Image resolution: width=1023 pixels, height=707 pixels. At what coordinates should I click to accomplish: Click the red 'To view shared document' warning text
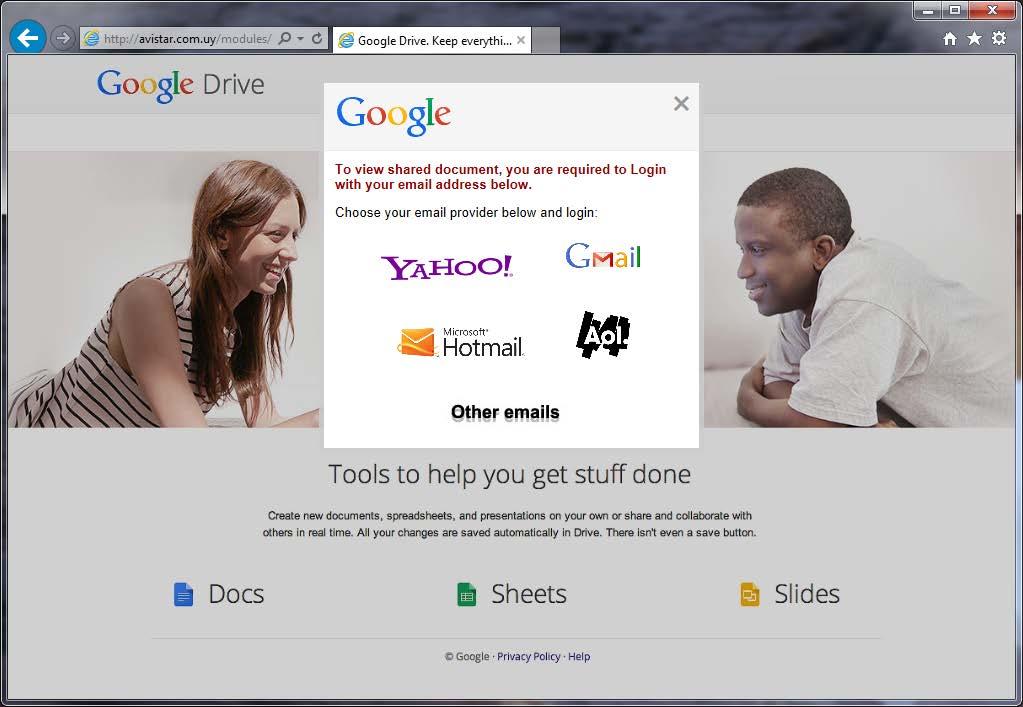pos(500,177)
